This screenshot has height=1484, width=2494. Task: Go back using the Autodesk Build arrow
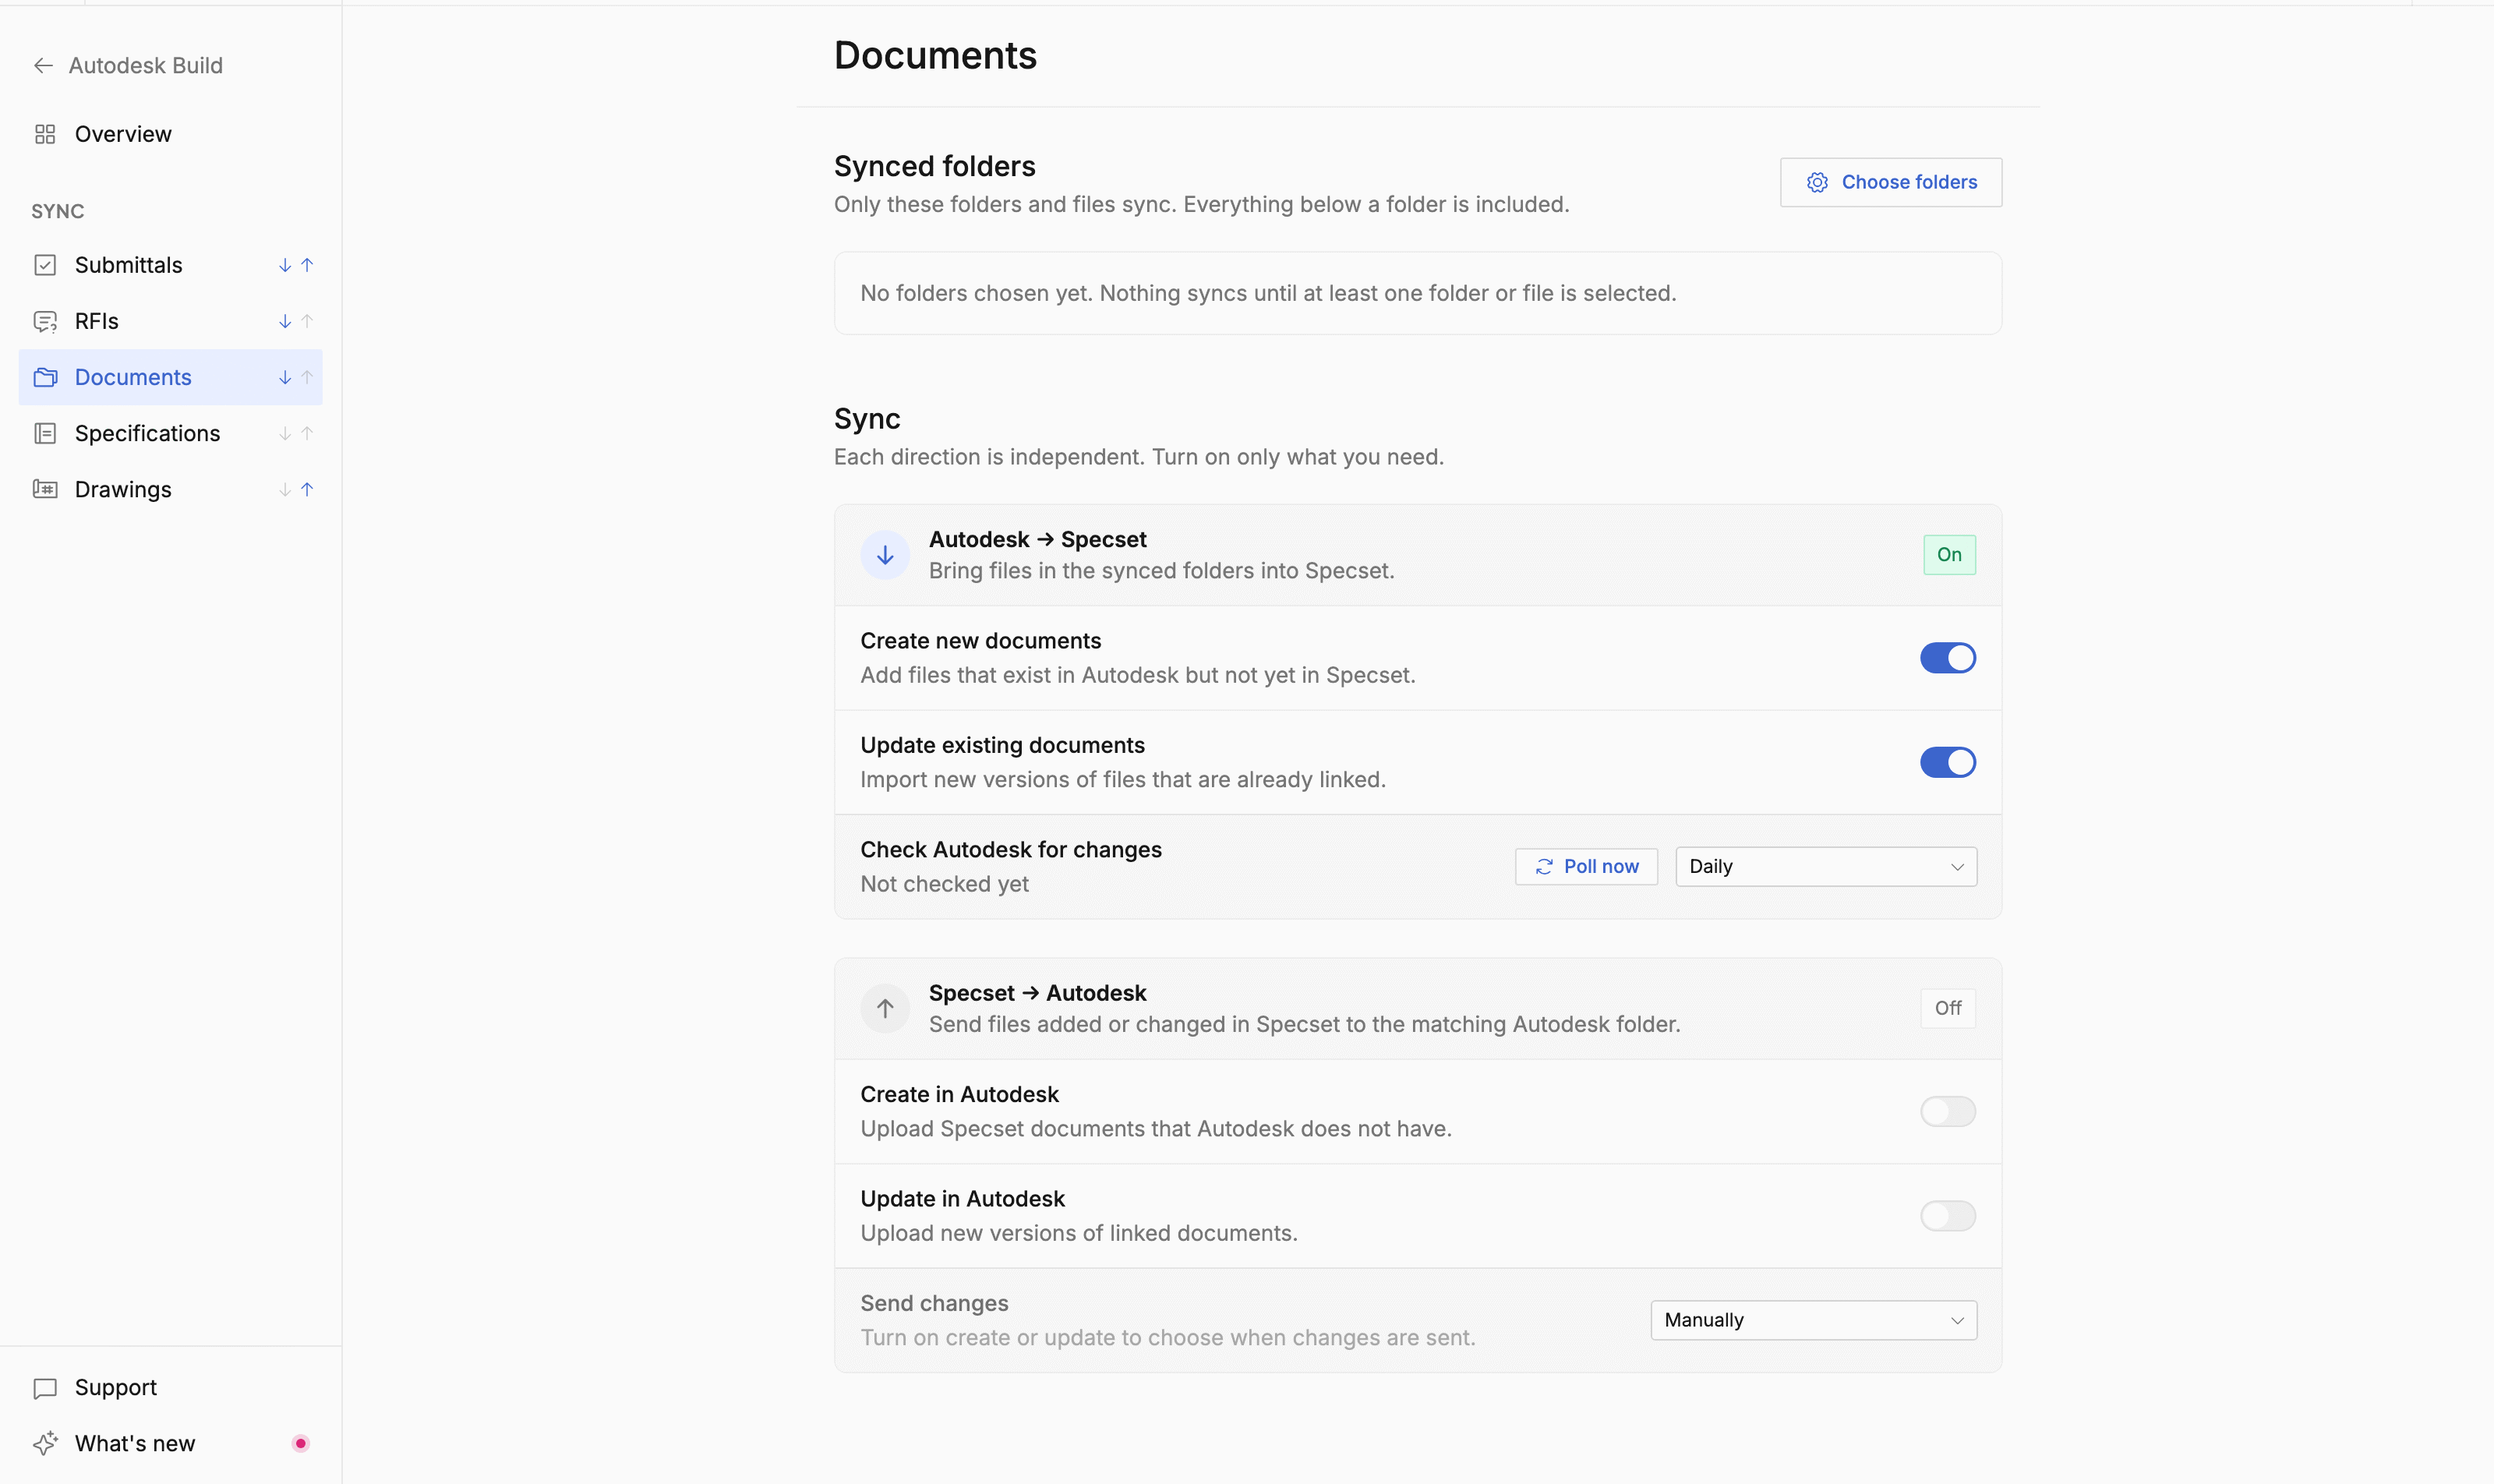click(x=43, y=66)
